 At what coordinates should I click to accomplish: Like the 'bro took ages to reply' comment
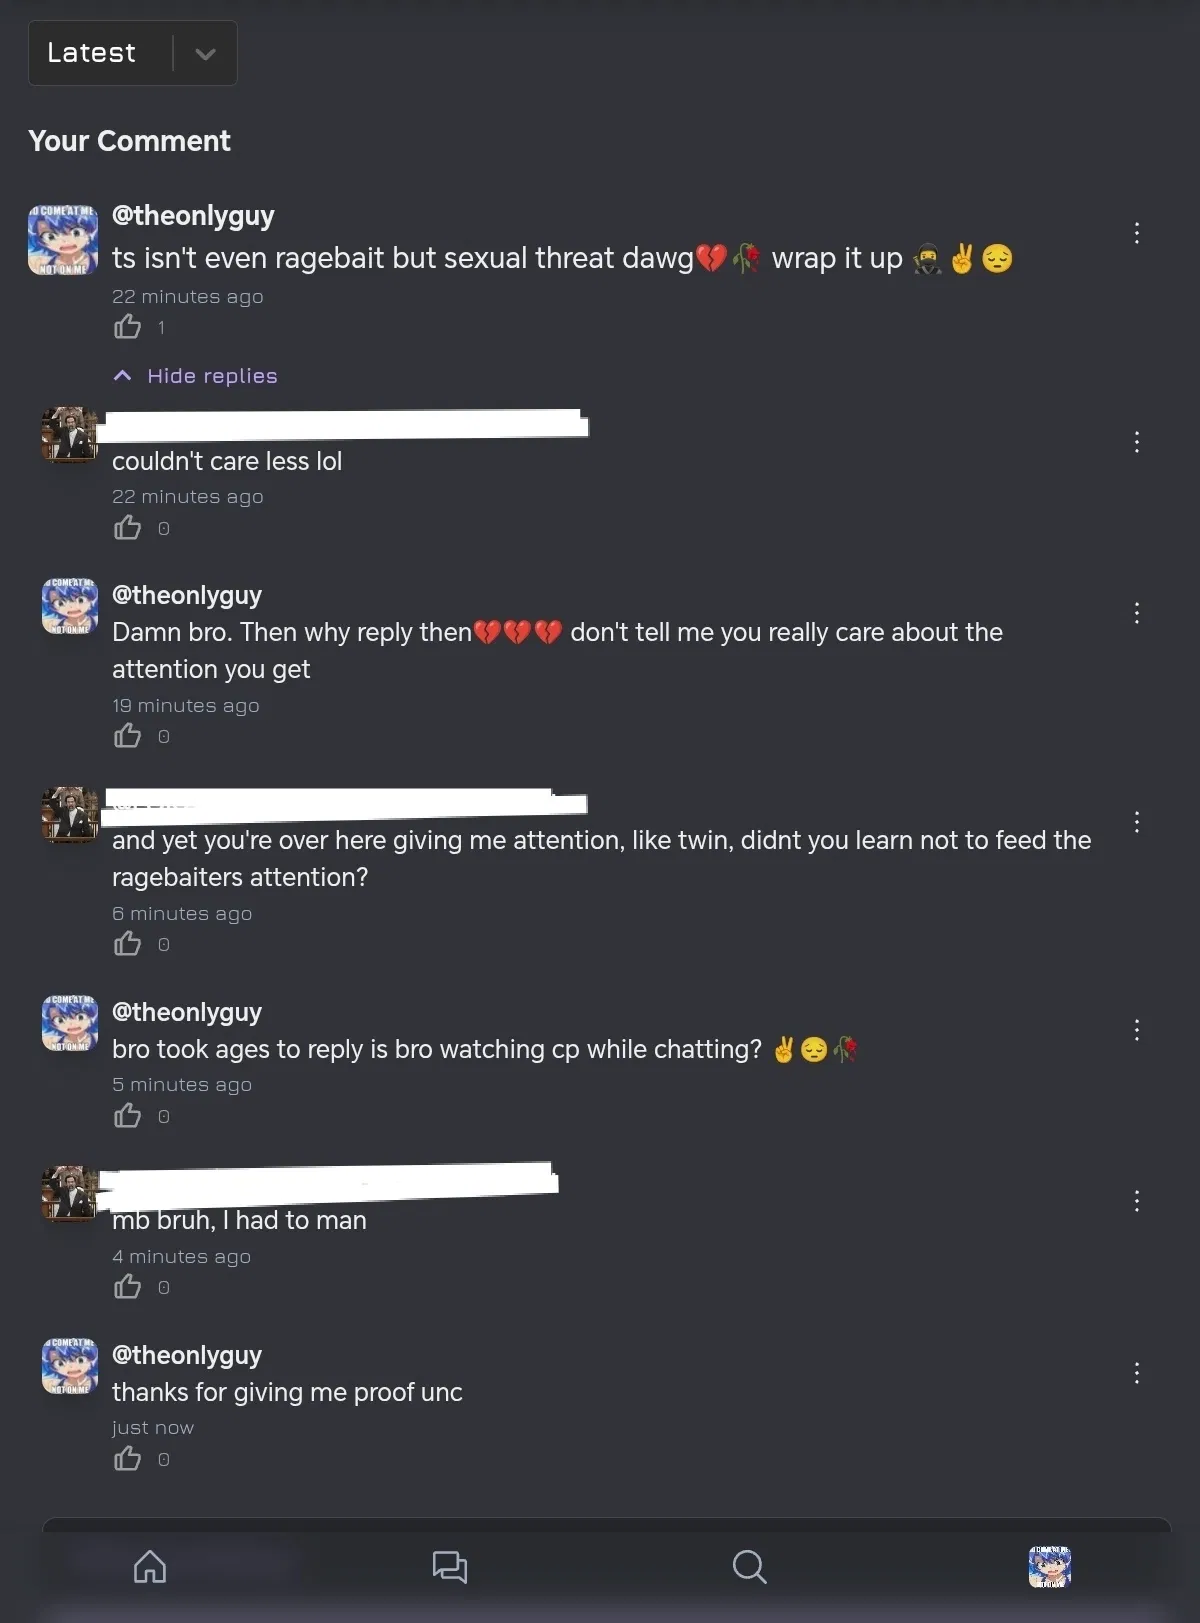(x=128, y=1116)
